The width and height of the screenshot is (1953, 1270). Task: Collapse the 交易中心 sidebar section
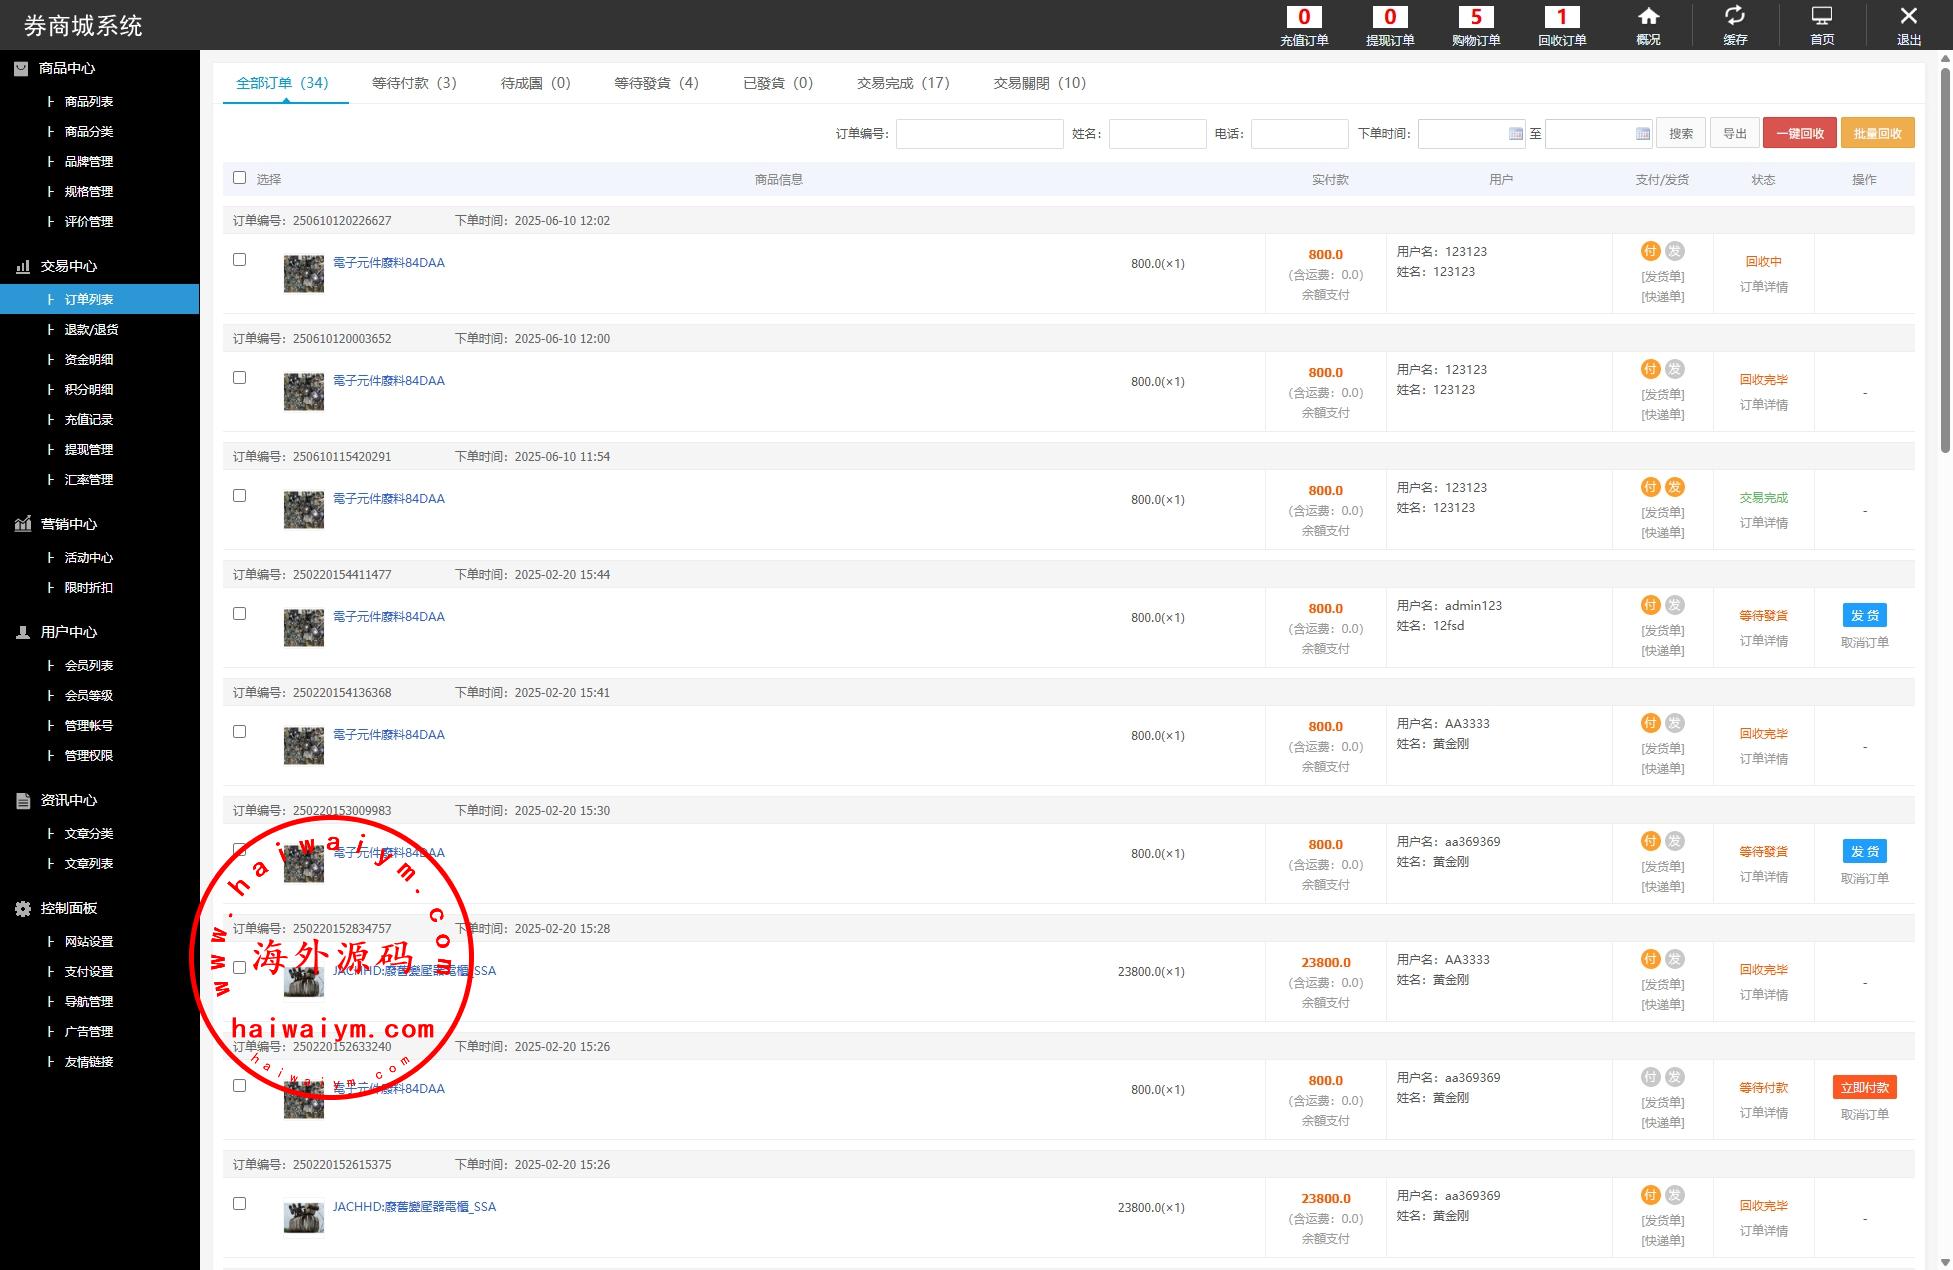click(x=68, y=266)
